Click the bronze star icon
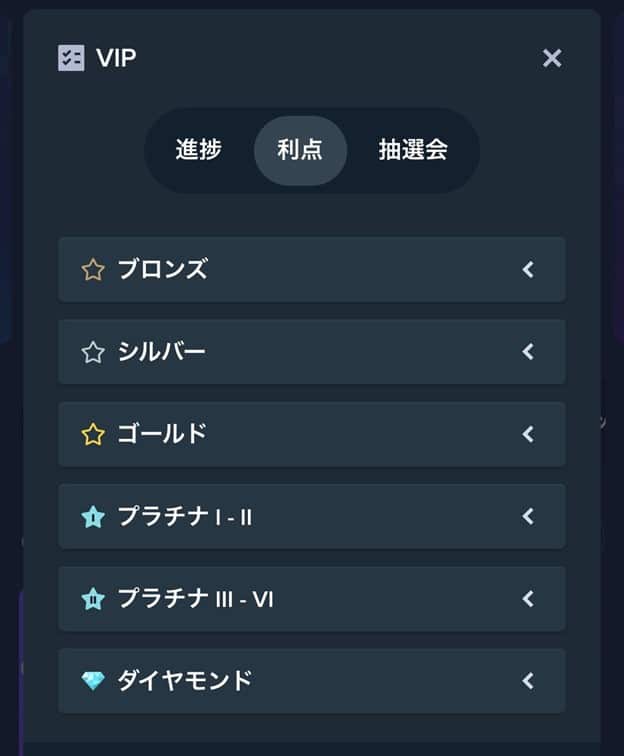Image resolution: width=624 pixels, height=756 pixels. click(x=93, y=269)
